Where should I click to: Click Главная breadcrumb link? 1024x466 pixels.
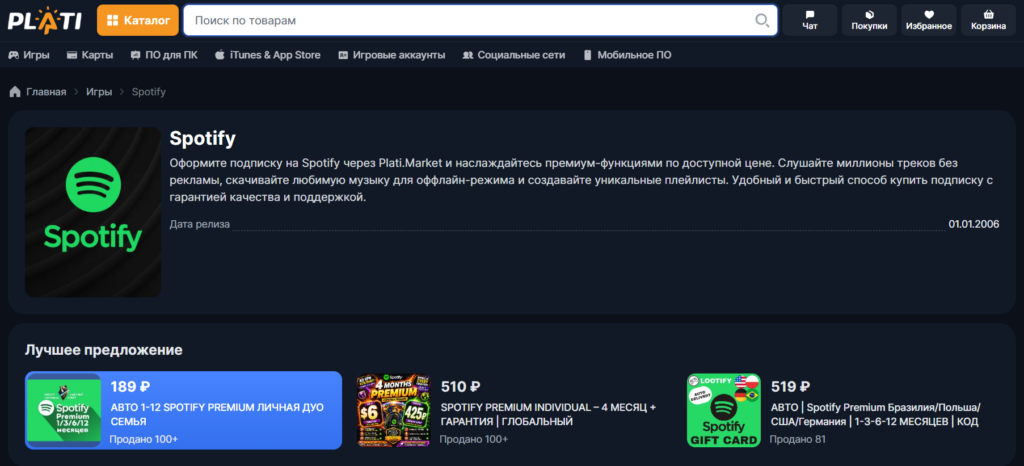tap(46, 92)
